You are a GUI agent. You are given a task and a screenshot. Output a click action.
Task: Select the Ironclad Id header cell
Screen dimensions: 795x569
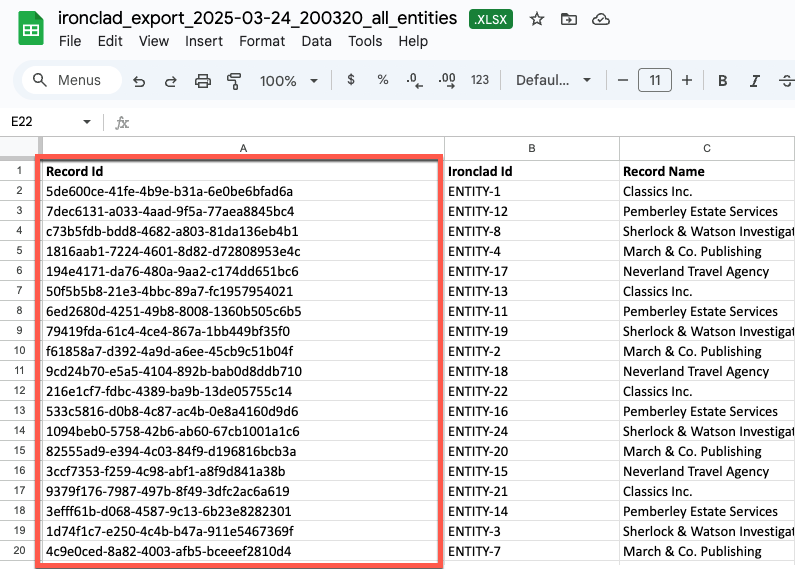pyautogui.click(x=532, y=171)
